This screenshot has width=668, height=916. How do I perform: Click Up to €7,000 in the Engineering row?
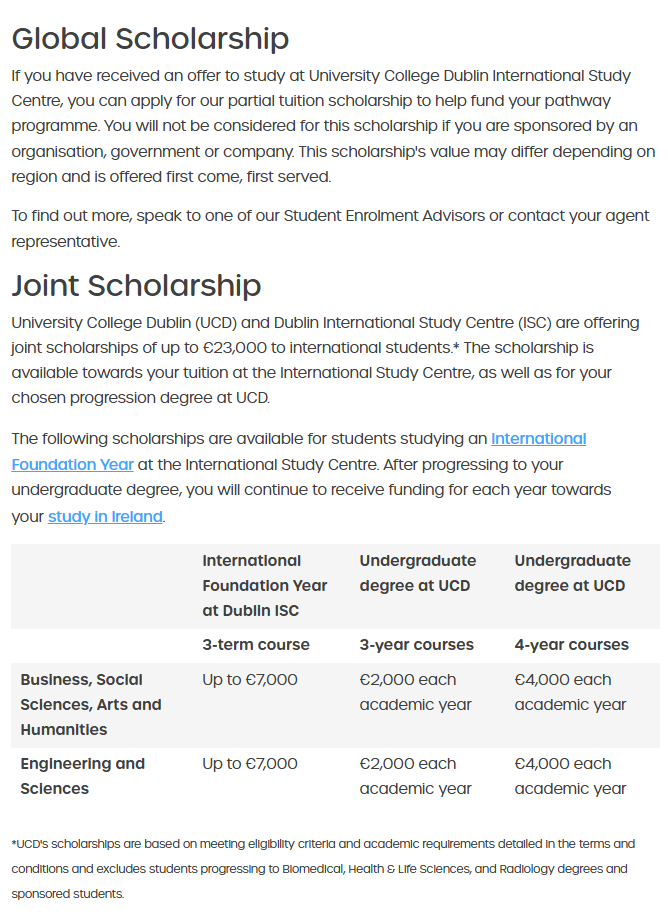click(250, 764)
